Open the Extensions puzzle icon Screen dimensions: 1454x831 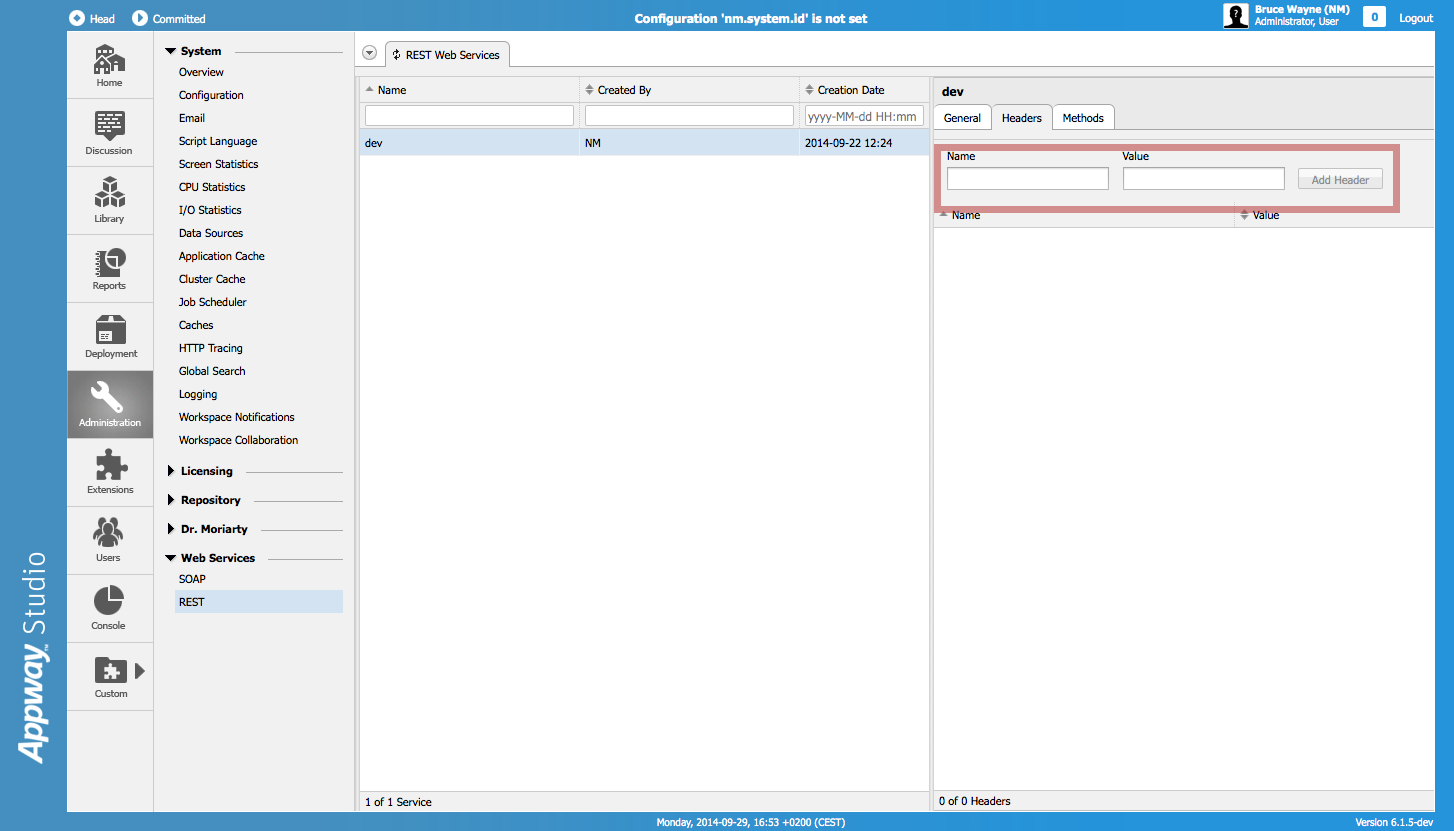pos(110,464)
